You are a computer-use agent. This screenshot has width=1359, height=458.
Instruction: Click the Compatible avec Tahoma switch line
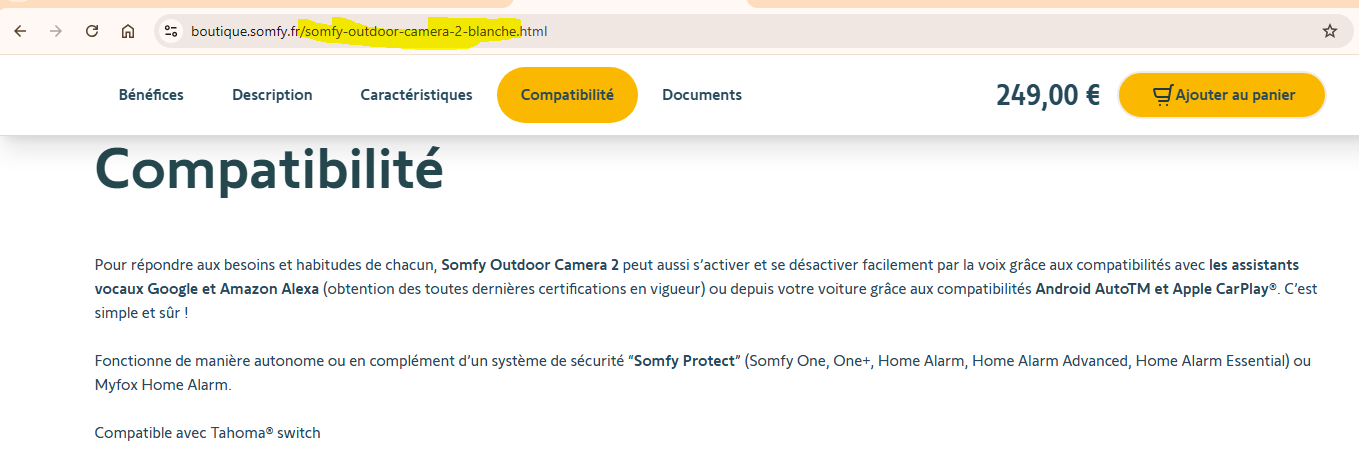pos(207,433)
